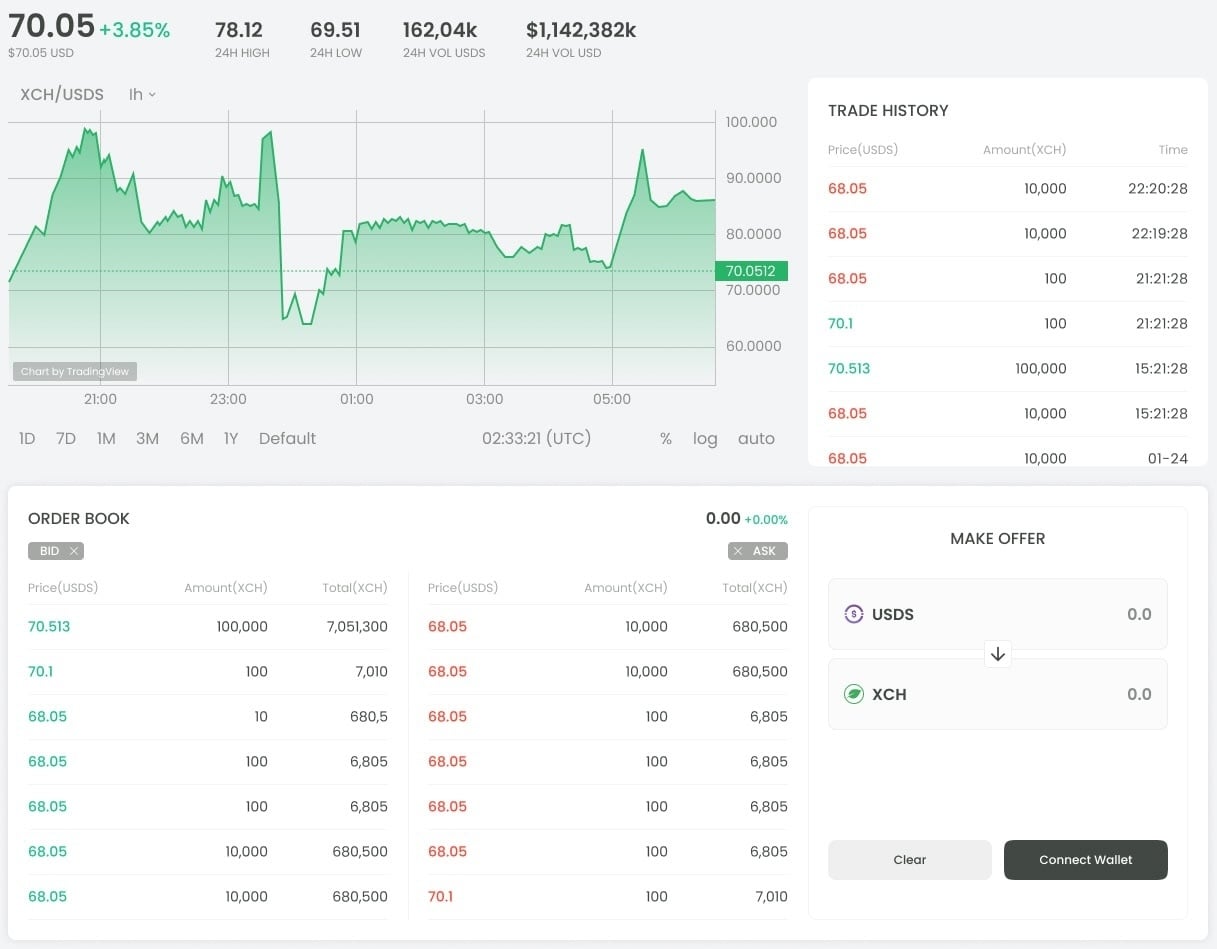Click the 0.00 order book spread value
Image resolution: width=1217 pixels, height=949 pixels.
[x=723, y=518]
